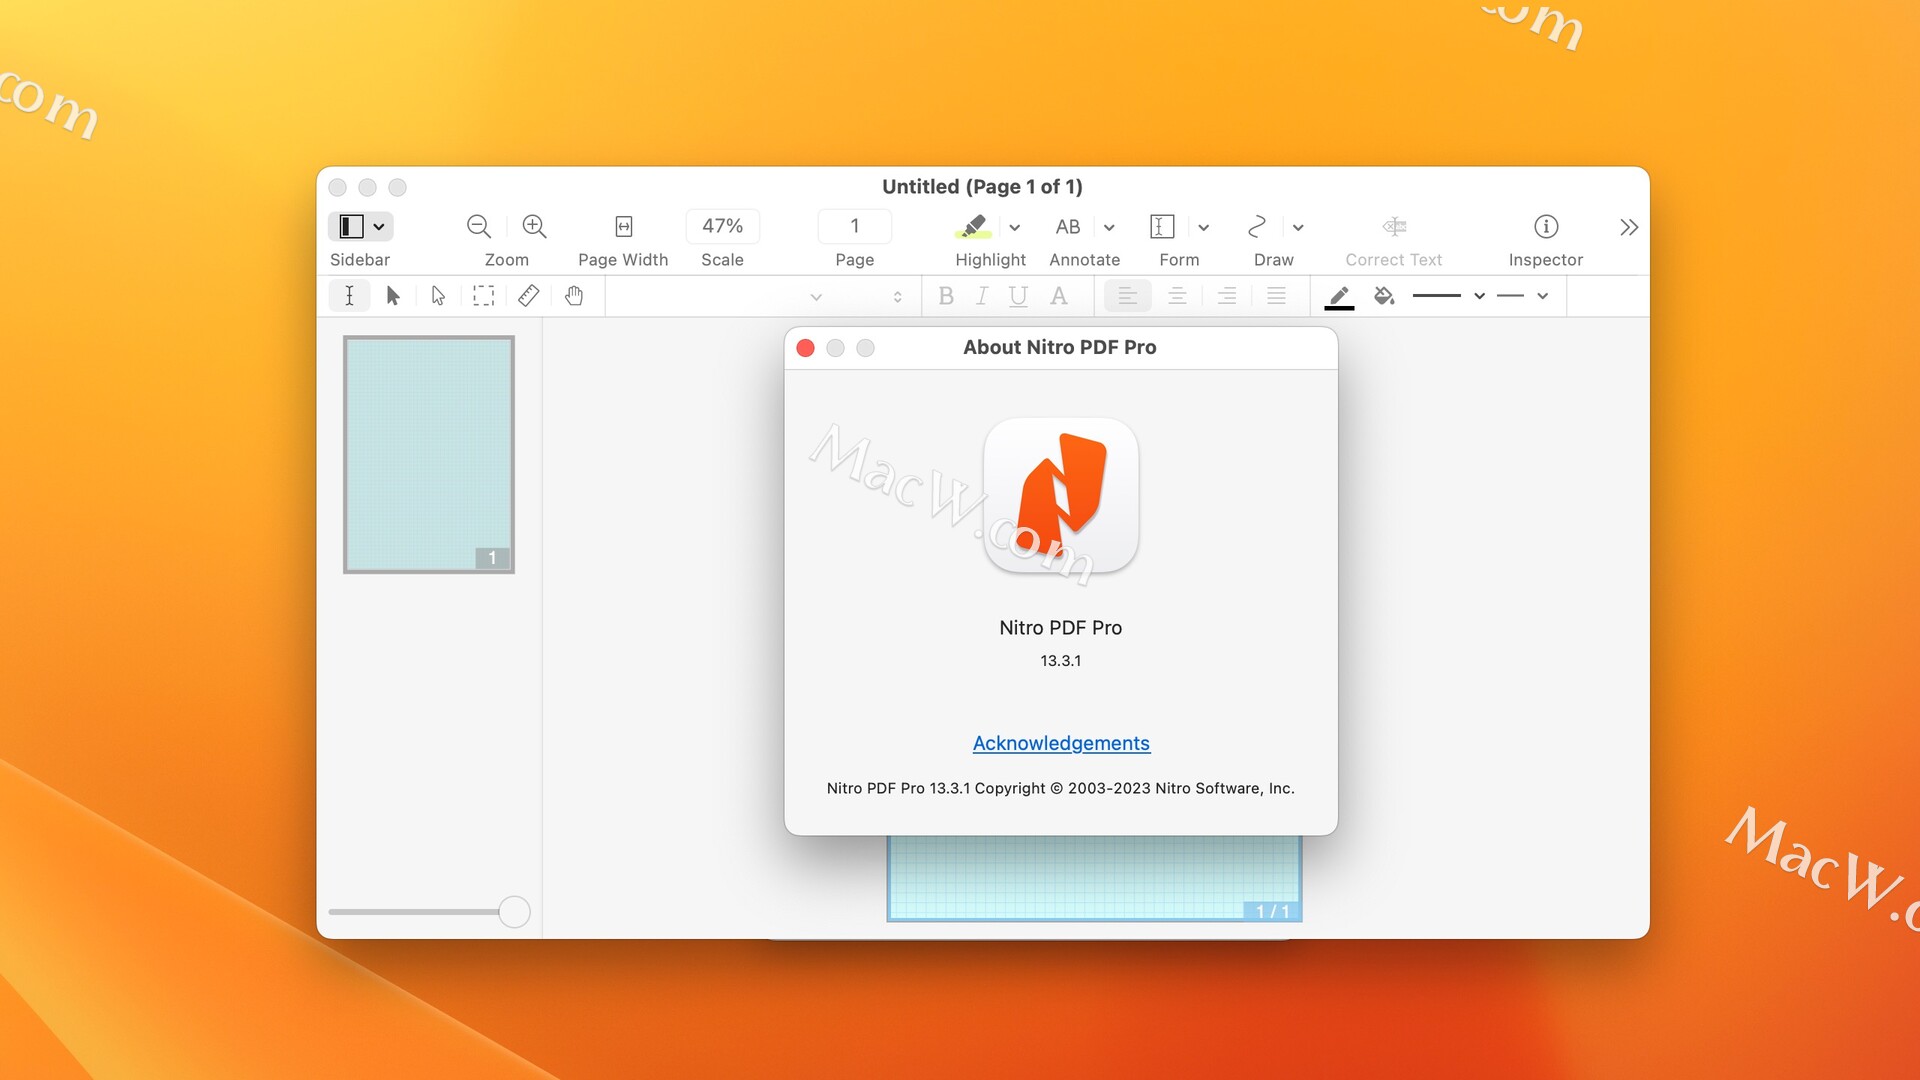Align text center
The image size is (1920, 1080).
pyautogui.click(x=1177, y=296)
